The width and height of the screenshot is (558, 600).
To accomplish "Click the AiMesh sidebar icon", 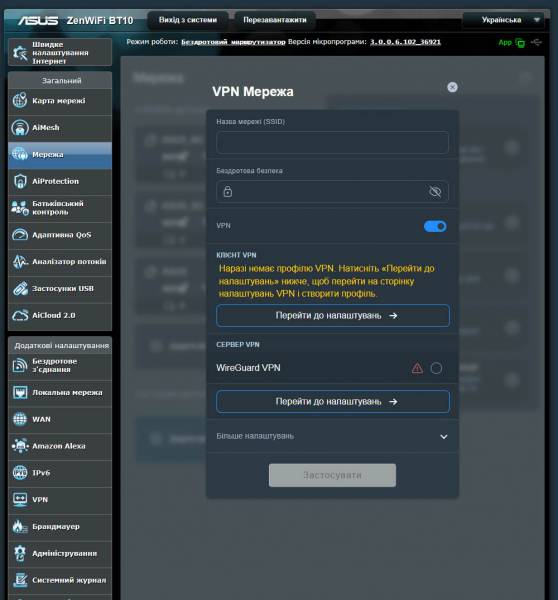I will point(20,127).
